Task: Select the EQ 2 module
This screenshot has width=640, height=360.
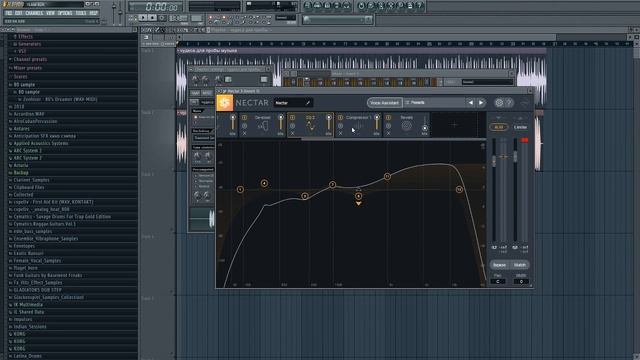Action: click(x=310, y=125)
